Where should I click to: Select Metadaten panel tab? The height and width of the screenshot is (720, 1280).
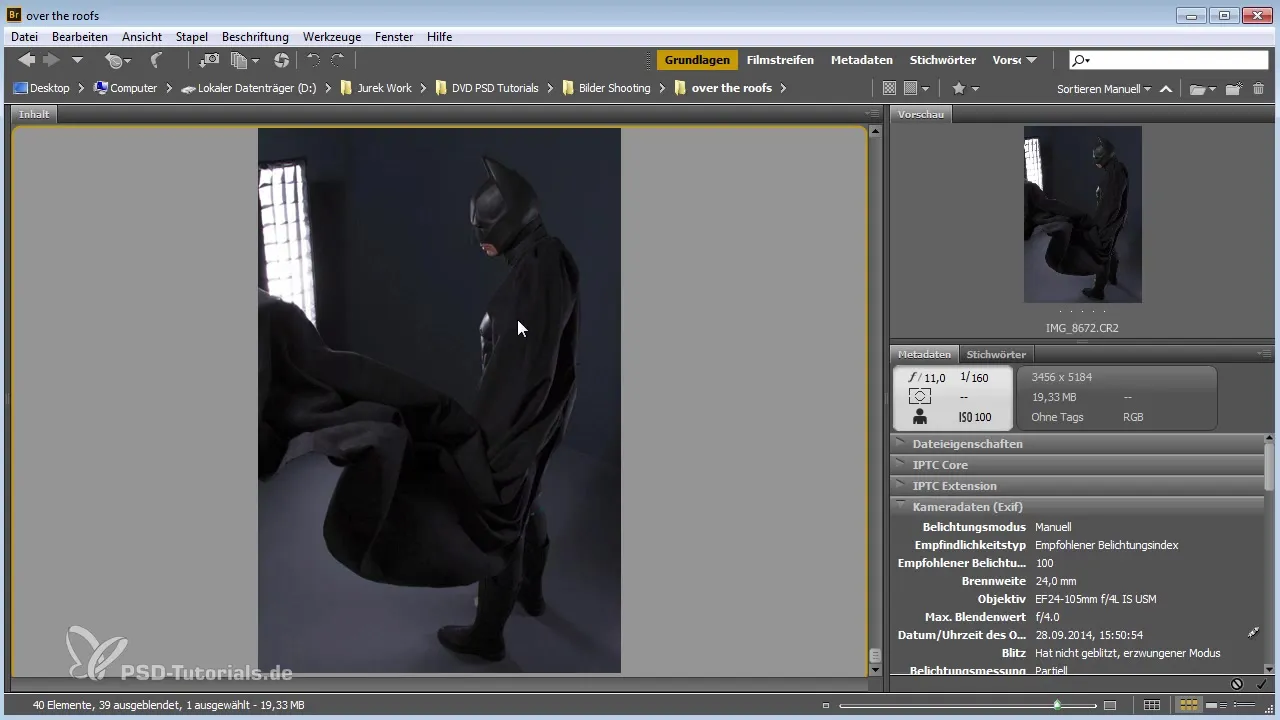tap(924, 354)
